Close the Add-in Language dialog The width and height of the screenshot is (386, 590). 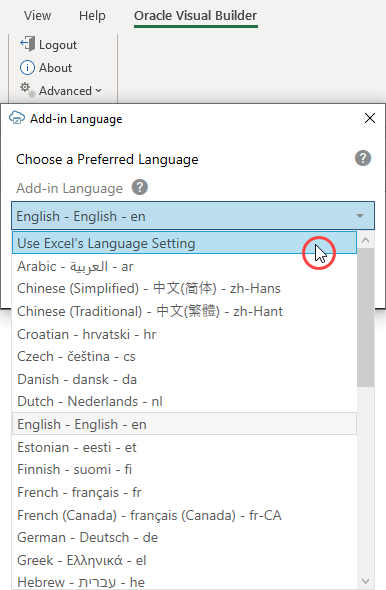[x=370, y=118]
